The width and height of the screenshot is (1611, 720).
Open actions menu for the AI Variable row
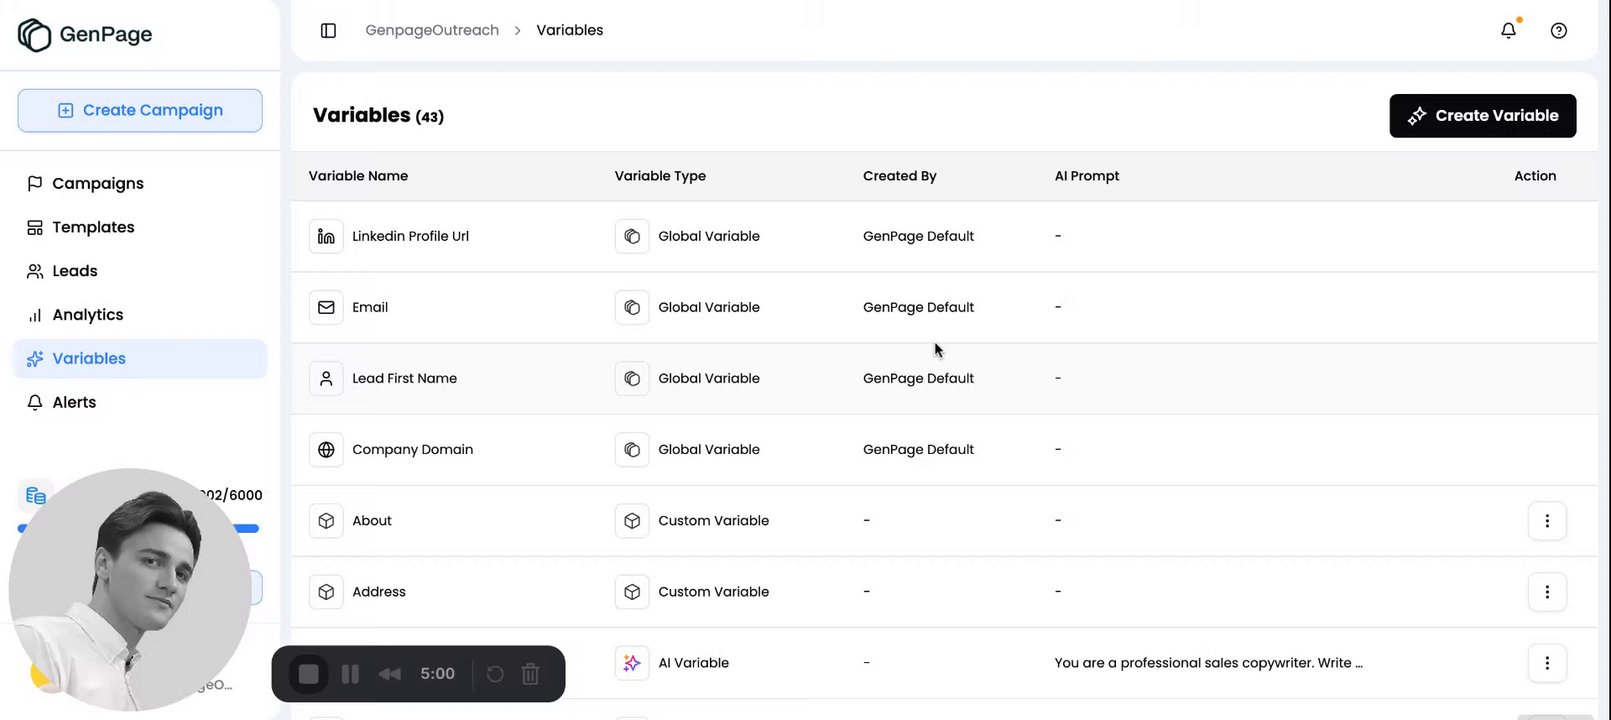click(x=1546, y=663)
